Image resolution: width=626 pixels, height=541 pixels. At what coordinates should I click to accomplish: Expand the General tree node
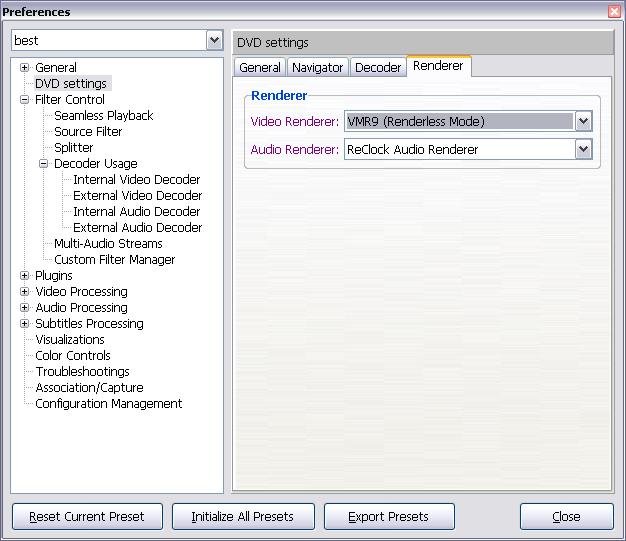pyautogui.click(x=25, y=68)
